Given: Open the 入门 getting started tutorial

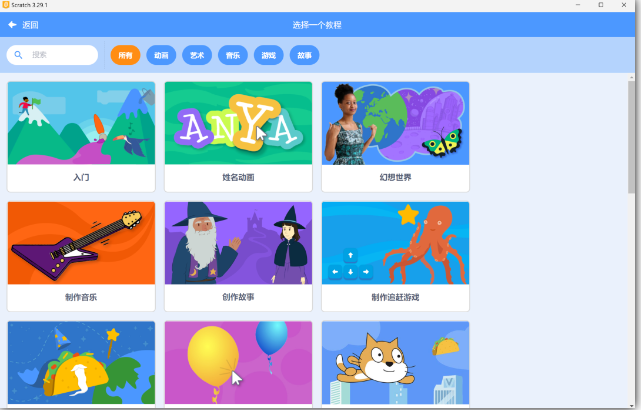Looking at the screenshot, I should 81,137.
